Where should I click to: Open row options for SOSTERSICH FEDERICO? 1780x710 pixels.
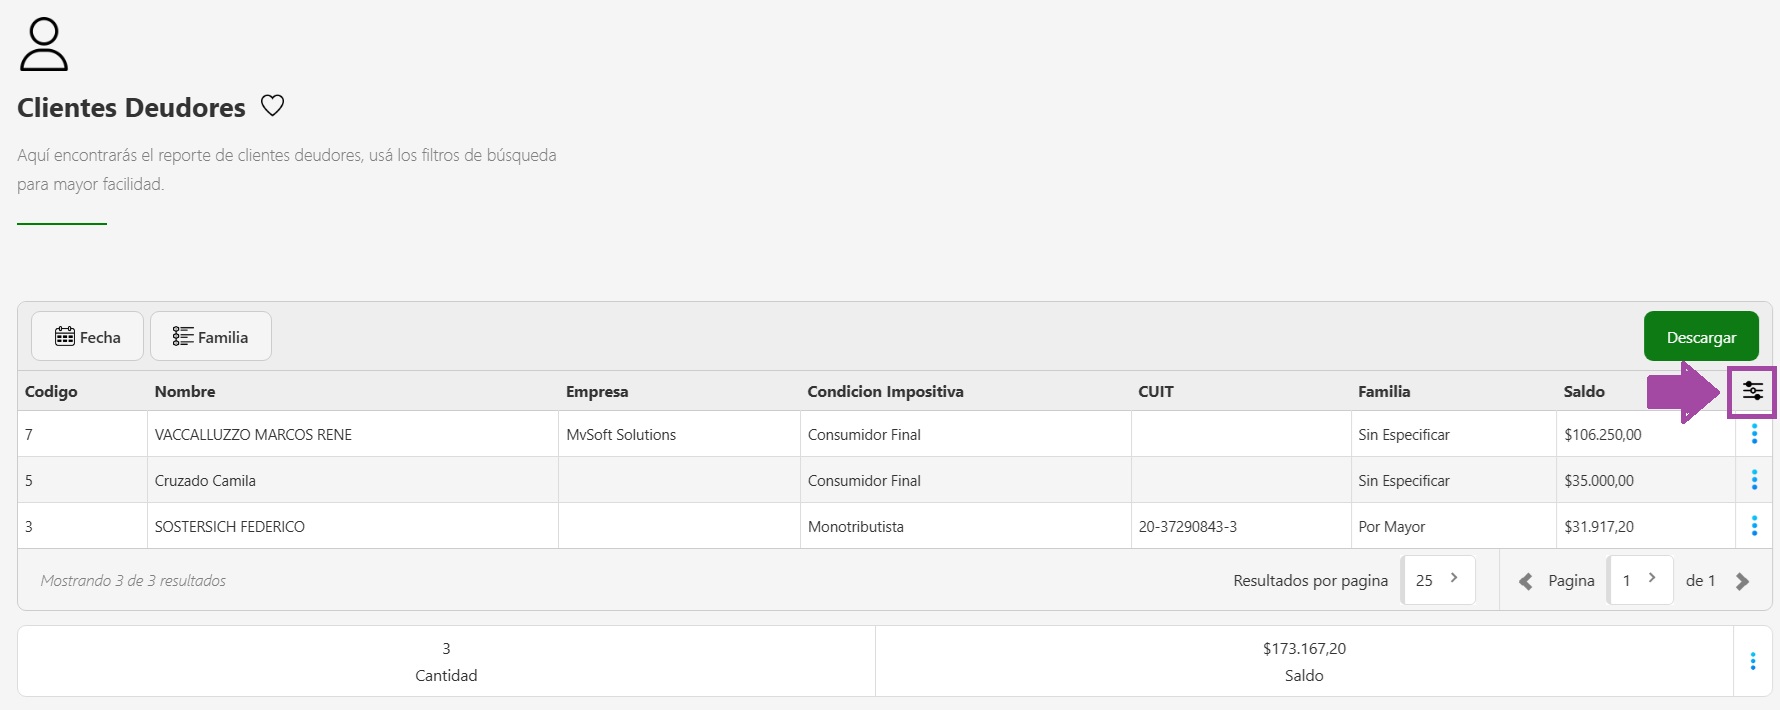point(1754,526)
